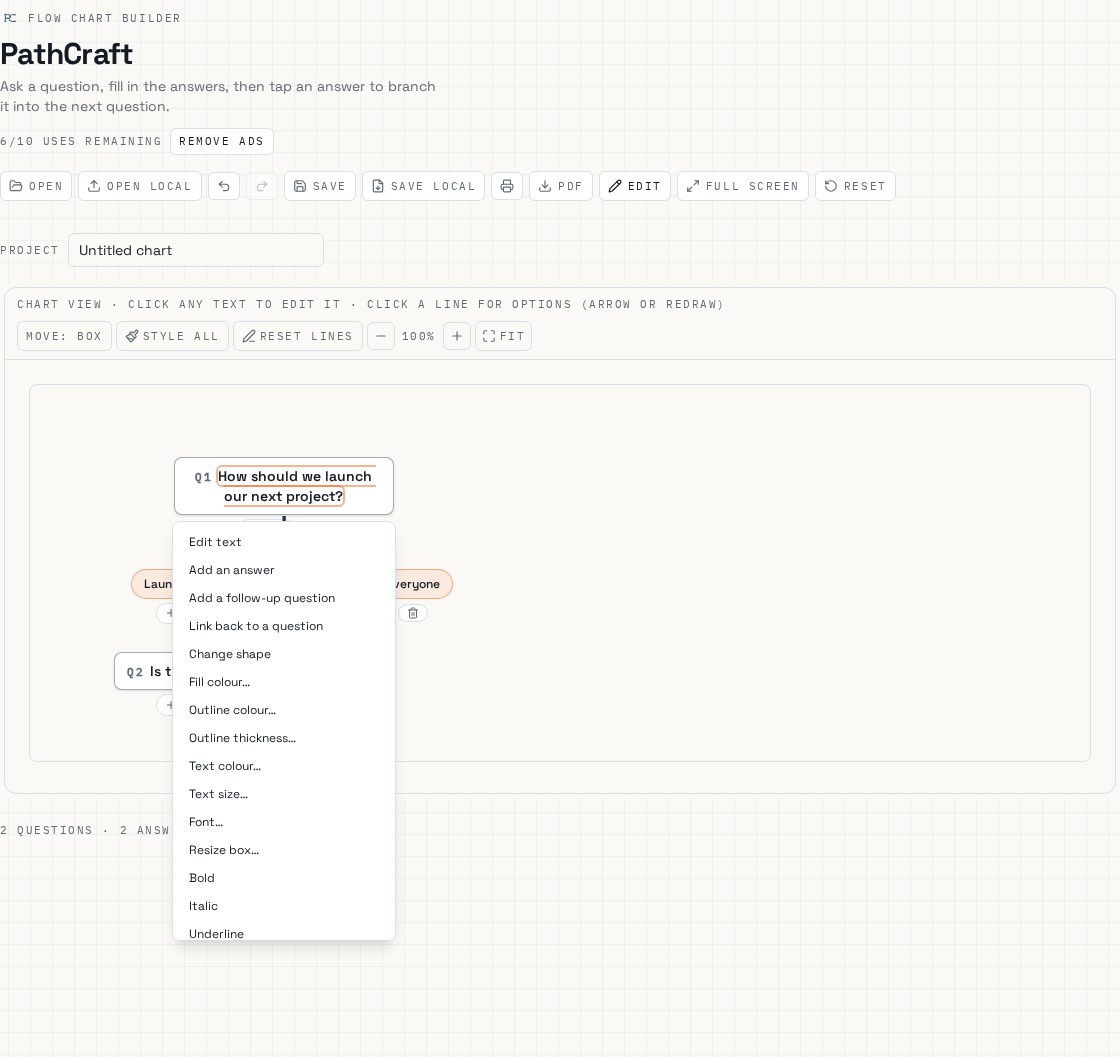Open the Text colour option
The width and height of the screenshot is (1120, 1057).
click(284, 766)
